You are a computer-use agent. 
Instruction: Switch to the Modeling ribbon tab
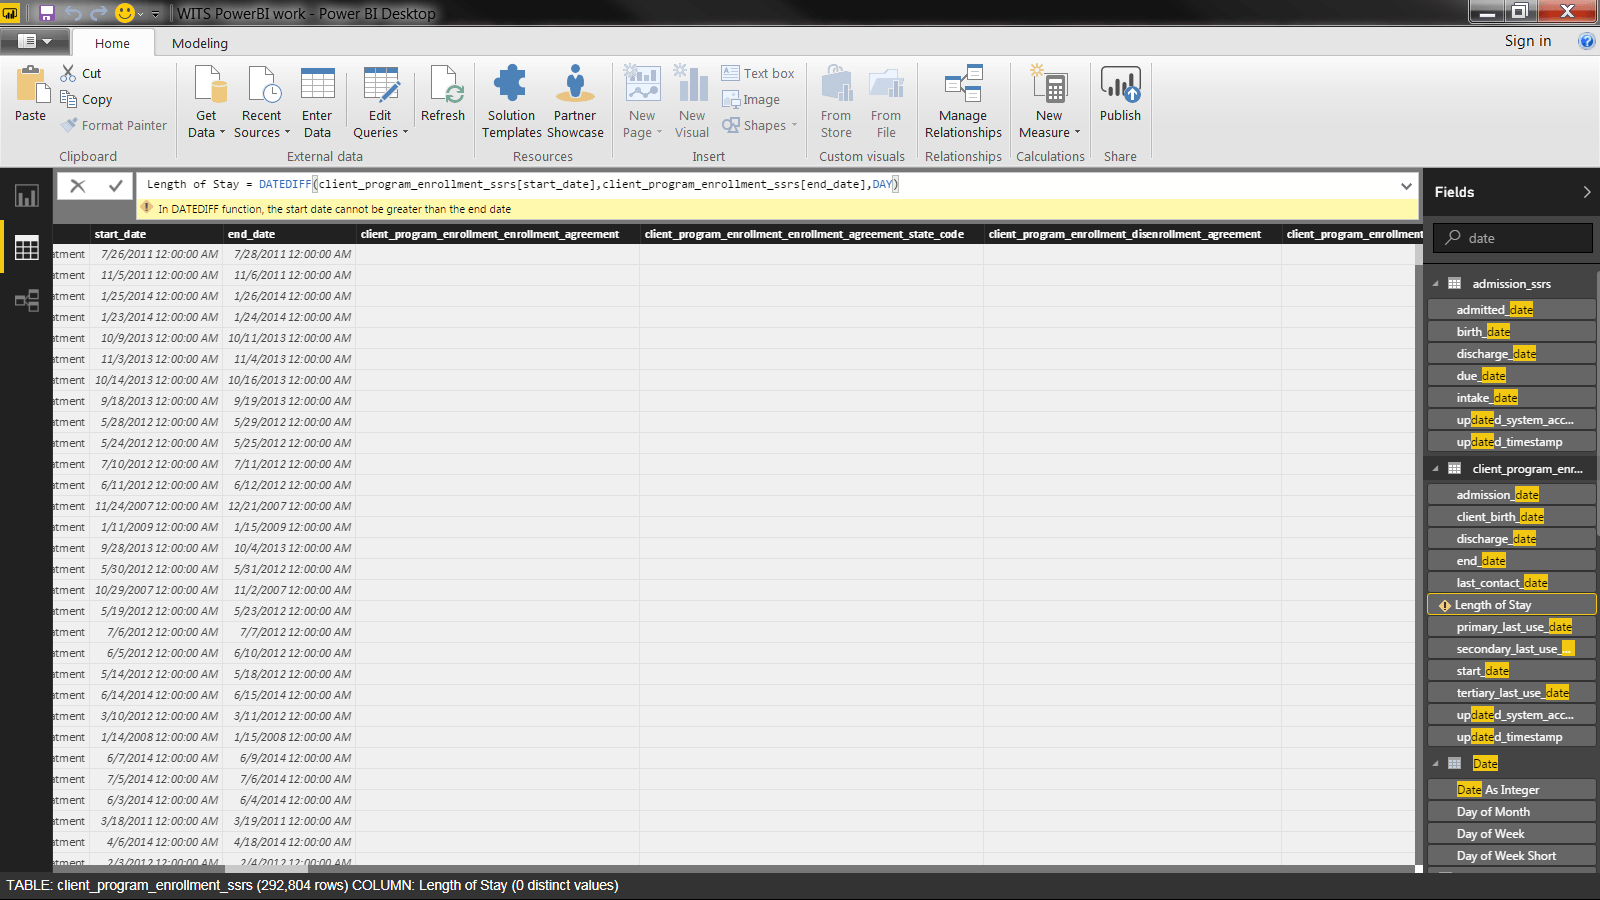tap(200, 43)
